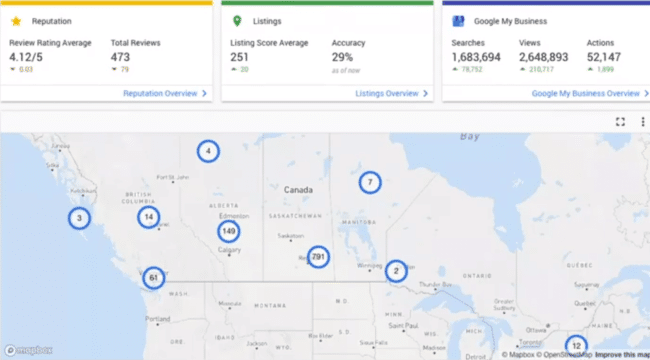Open the map's three-dot options menu
The height and width of the screenshot is (360, 650).
pos(643,122)
